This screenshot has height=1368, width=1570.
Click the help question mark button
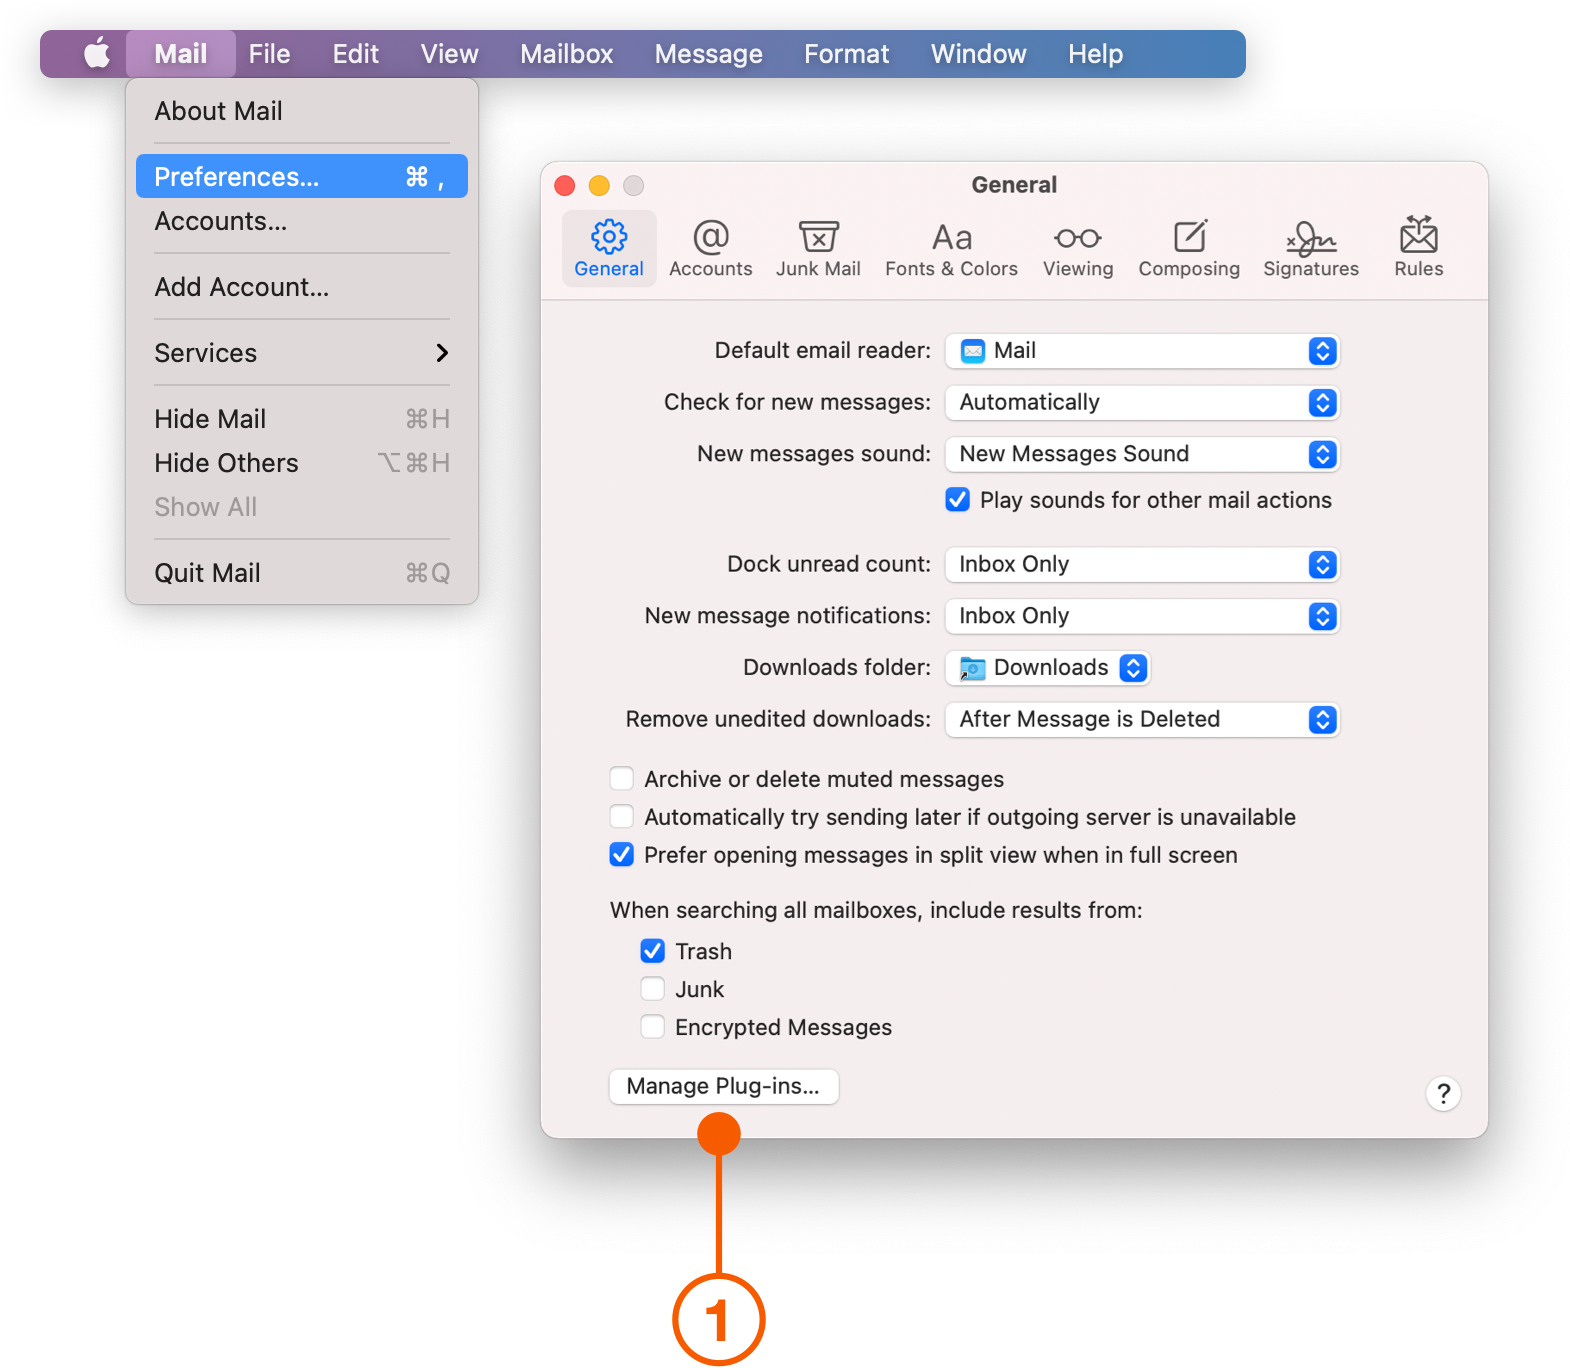pyautogui.click(x=1443, y=1093)
